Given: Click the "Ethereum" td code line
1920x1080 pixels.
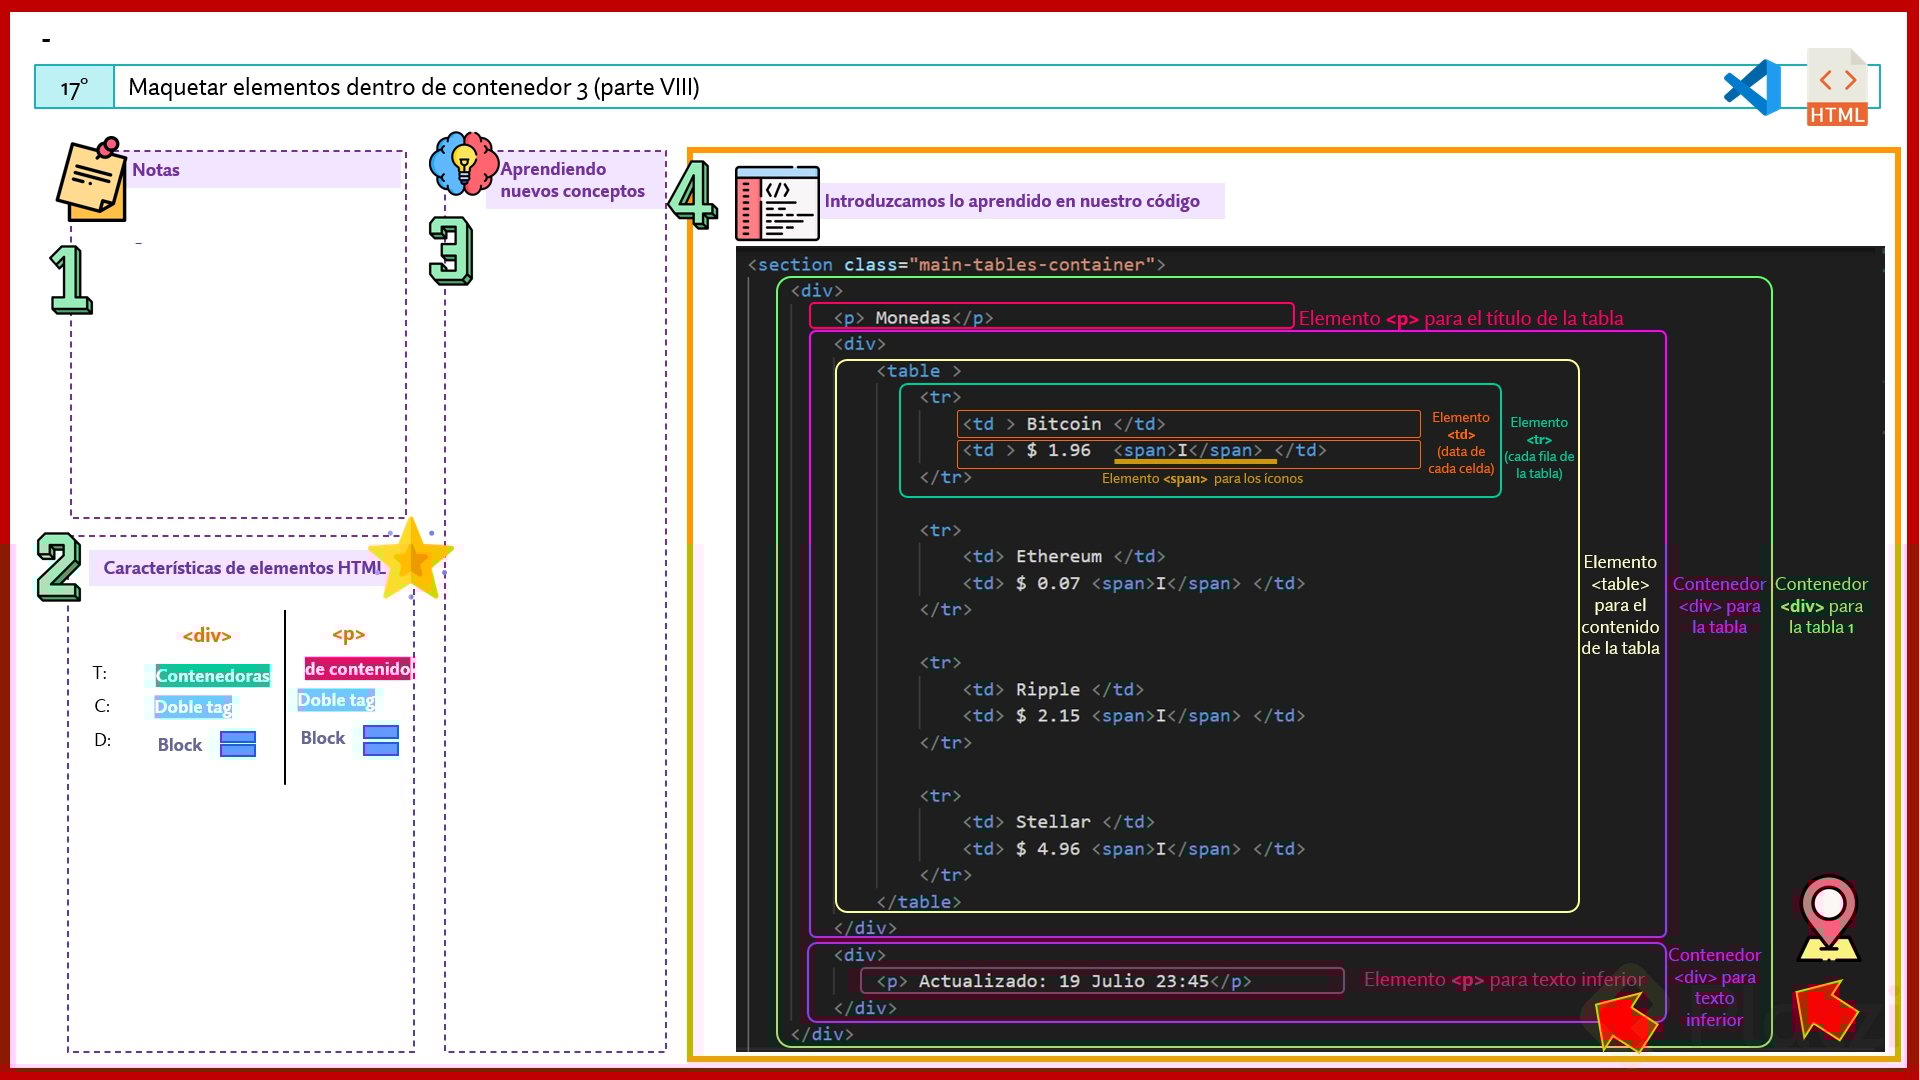Looking at the screenshot, I should click(1063, 557).
